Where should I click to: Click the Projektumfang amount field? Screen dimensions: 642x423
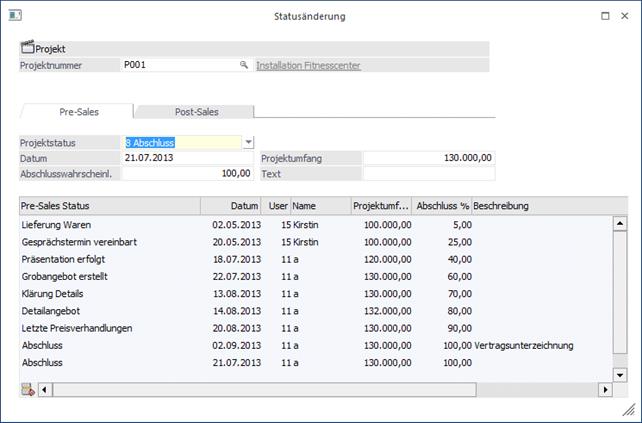pyautogui.click(x=428, y=158)
